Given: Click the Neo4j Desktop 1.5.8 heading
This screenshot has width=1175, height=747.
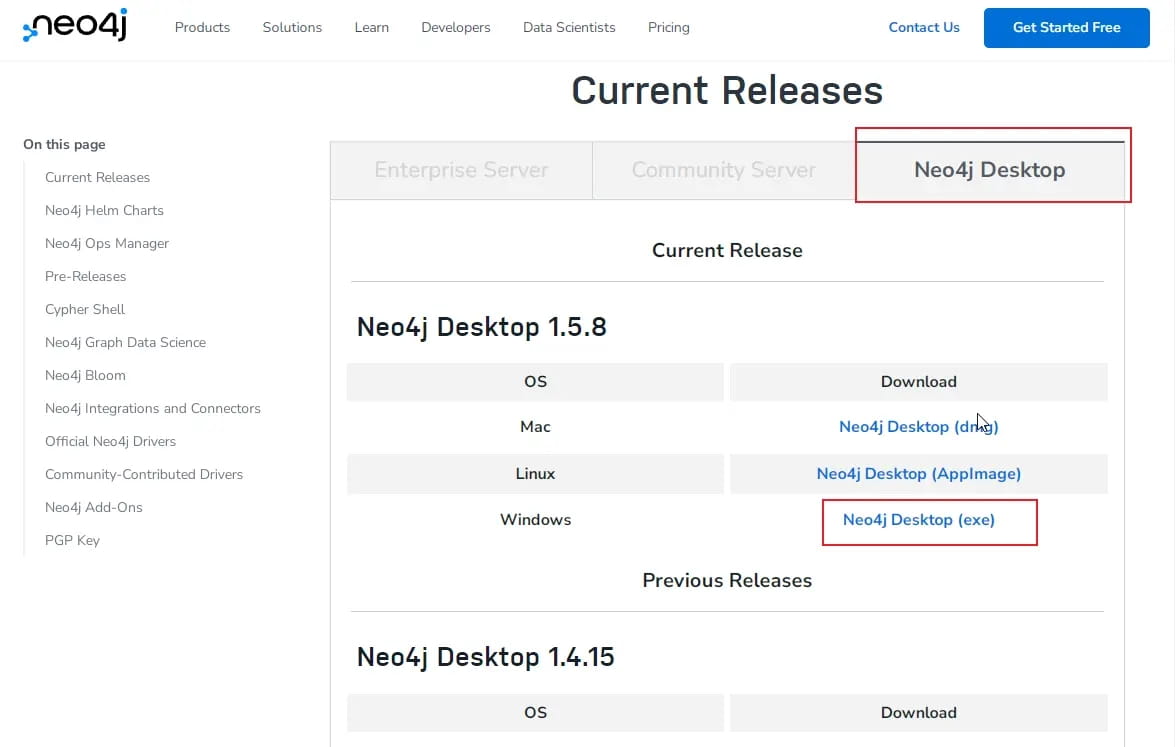Looking at the screenshot, I should (x=481, y=327).
